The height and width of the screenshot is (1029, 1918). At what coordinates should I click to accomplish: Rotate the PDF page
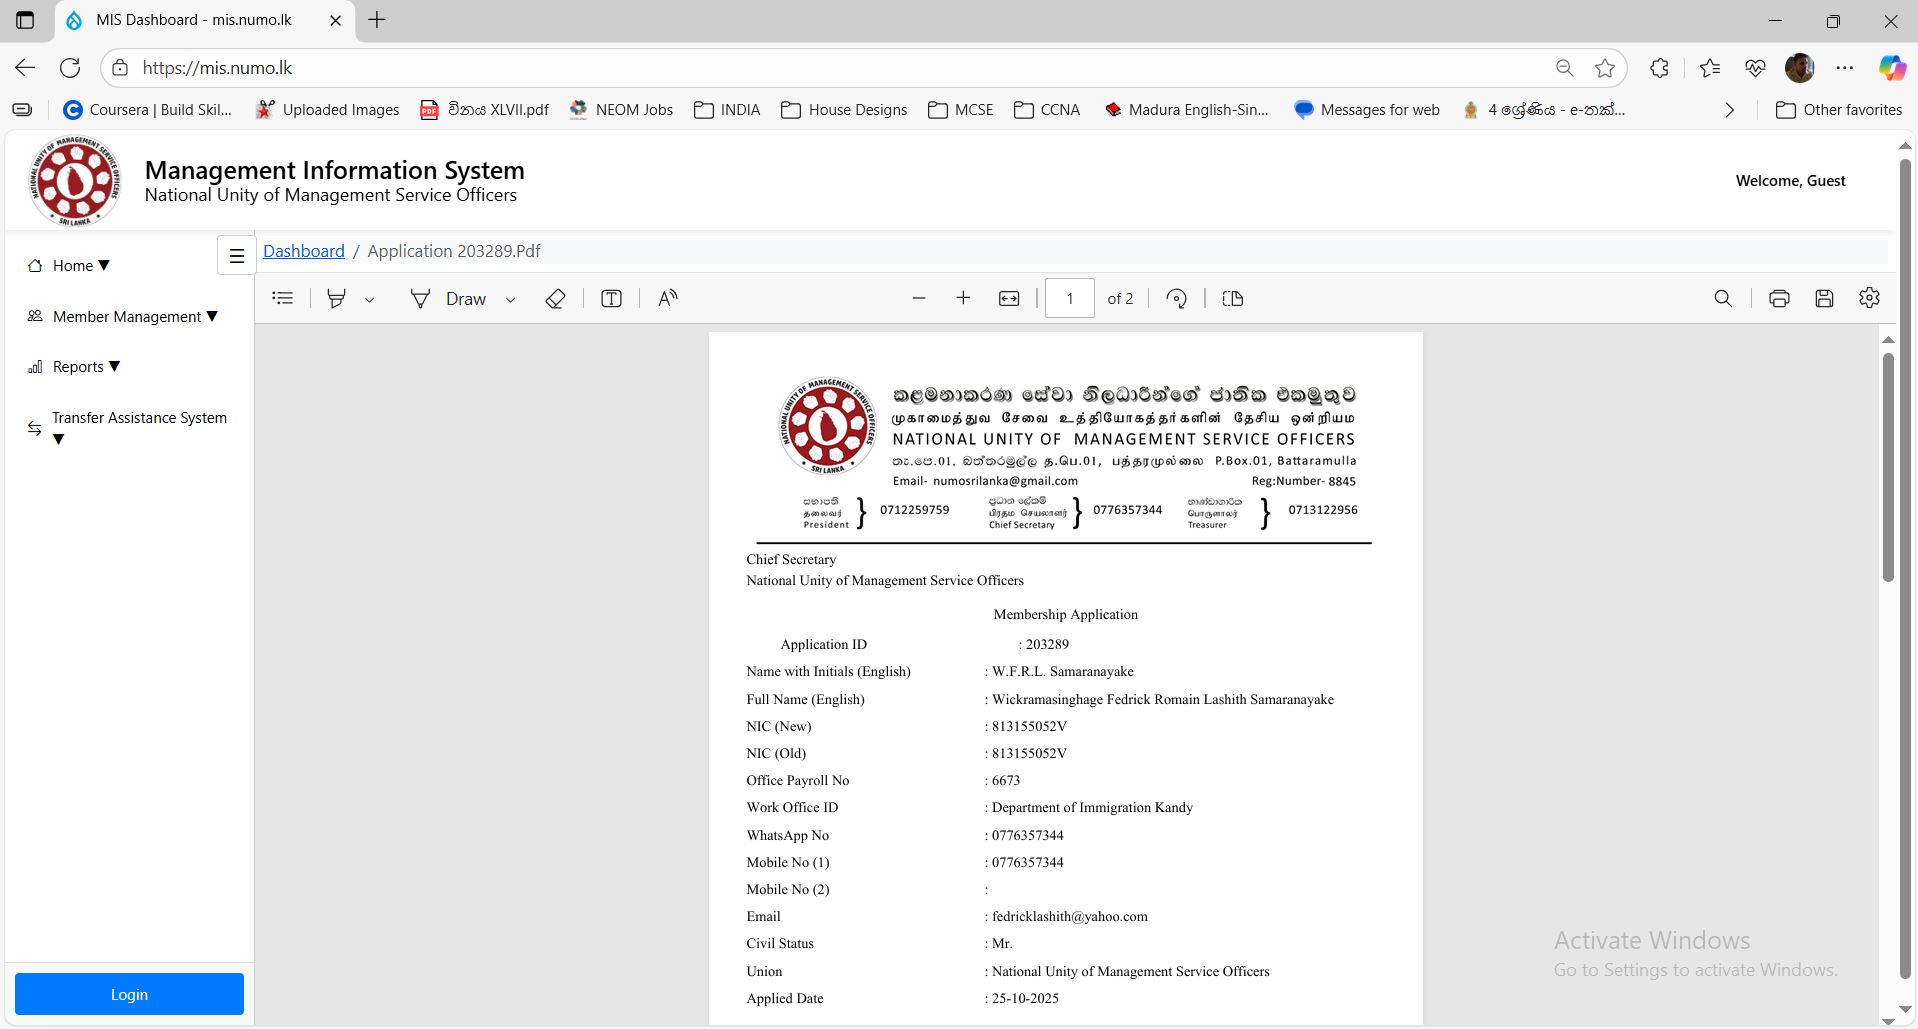pos(1177,298)
